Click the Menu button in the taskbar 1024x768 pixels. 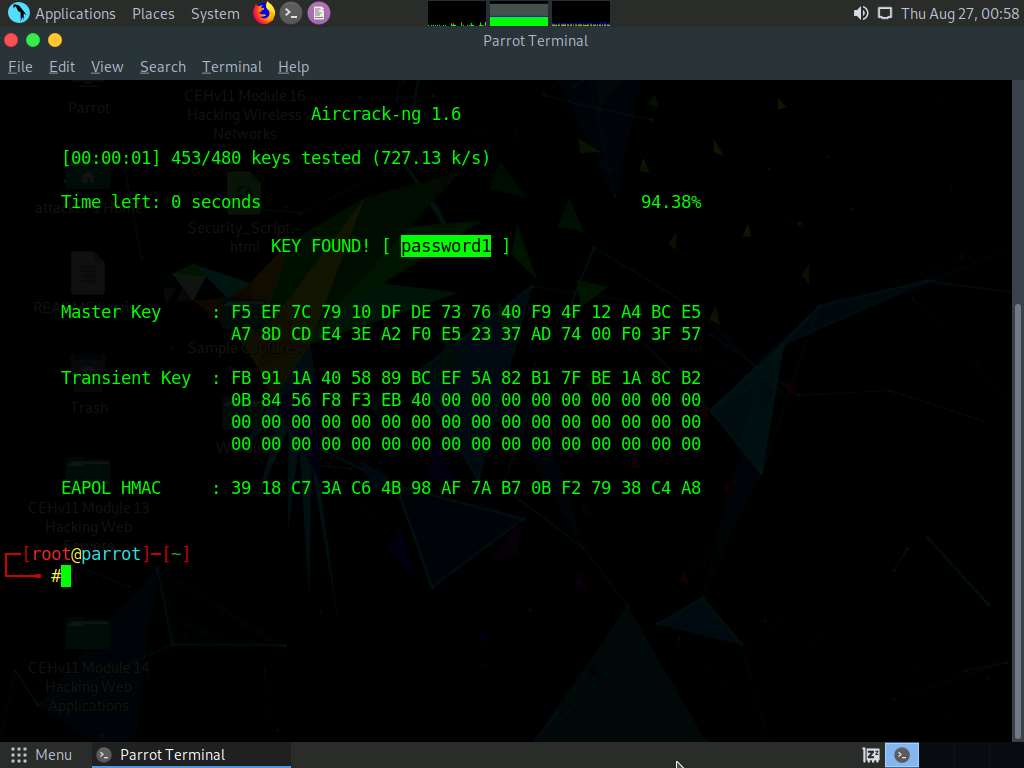[44, 754]
